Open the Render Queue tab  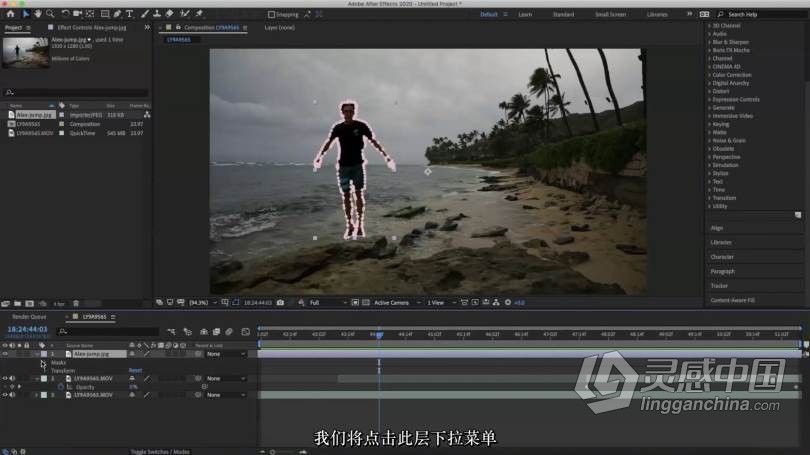click(x=27, y=317)
